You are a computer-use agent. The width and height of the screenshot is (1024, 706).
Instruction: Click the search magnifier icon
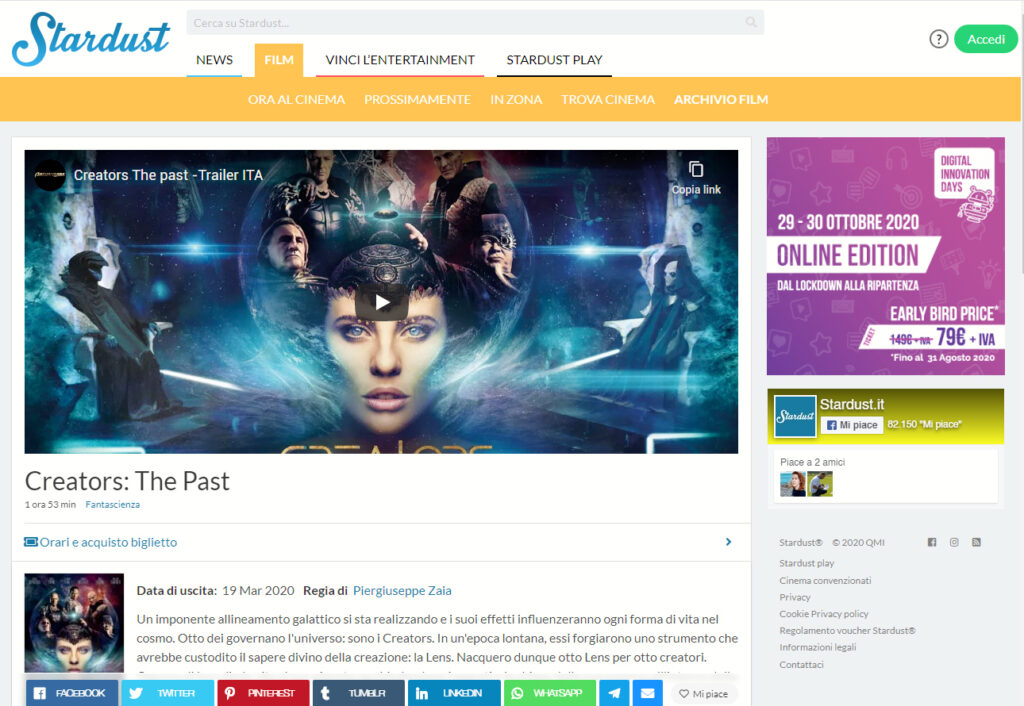[x=751, y=22]
